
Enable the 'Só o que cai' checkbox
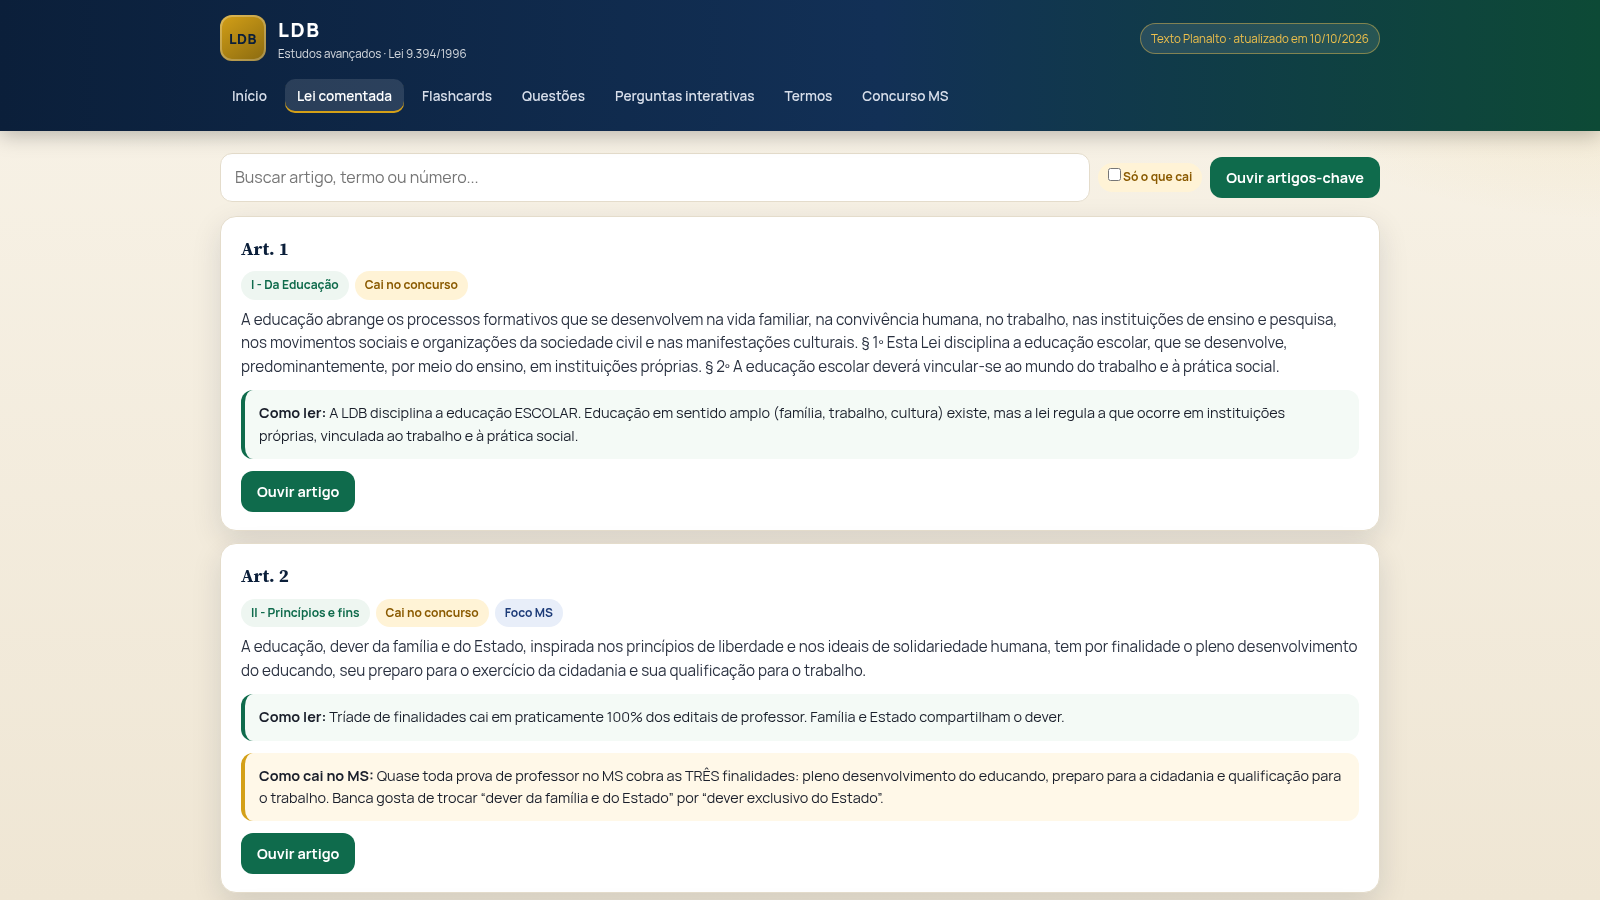[1114, 175]
